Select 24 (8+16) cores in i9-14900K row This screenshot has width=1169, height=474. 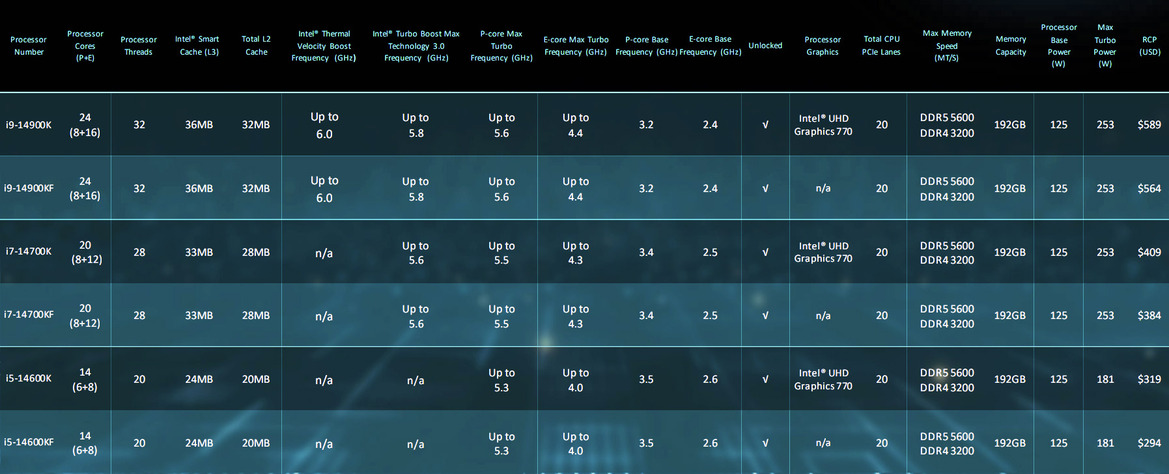pos(85,125)
